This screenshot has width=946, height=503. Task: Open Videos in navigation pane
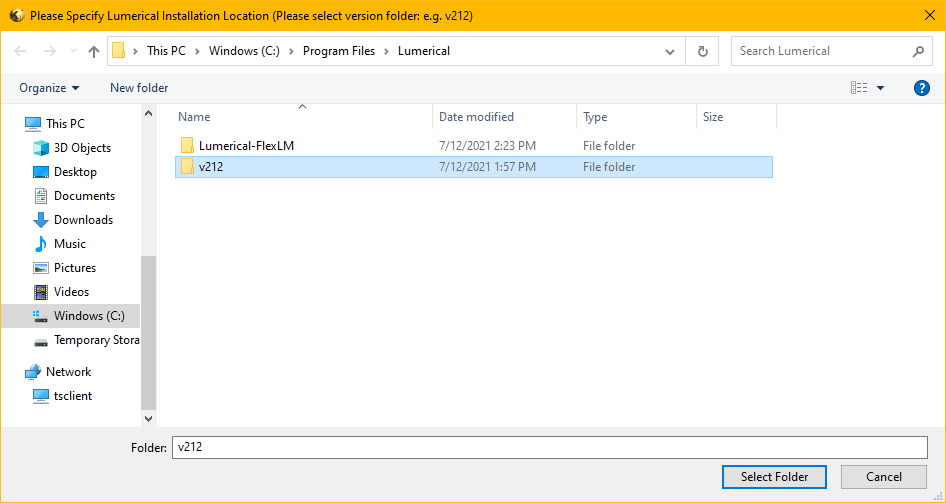tap(71, 292)
